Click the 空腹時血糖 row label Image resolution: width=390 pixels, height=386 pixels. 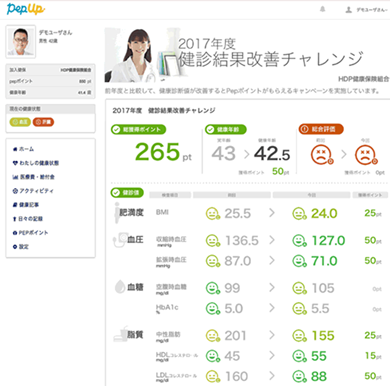coord(171,289)
